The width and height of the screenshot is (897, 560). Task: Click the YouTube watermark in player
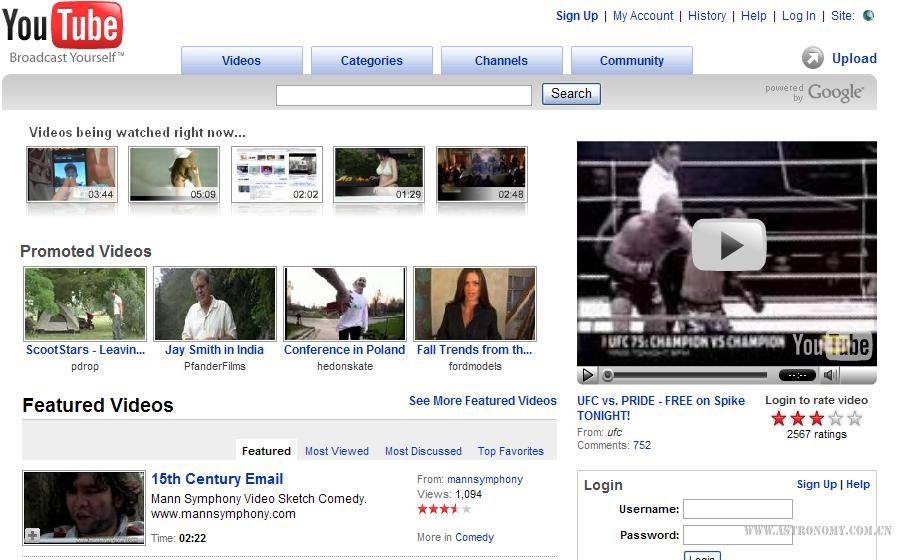pos(831,345)
